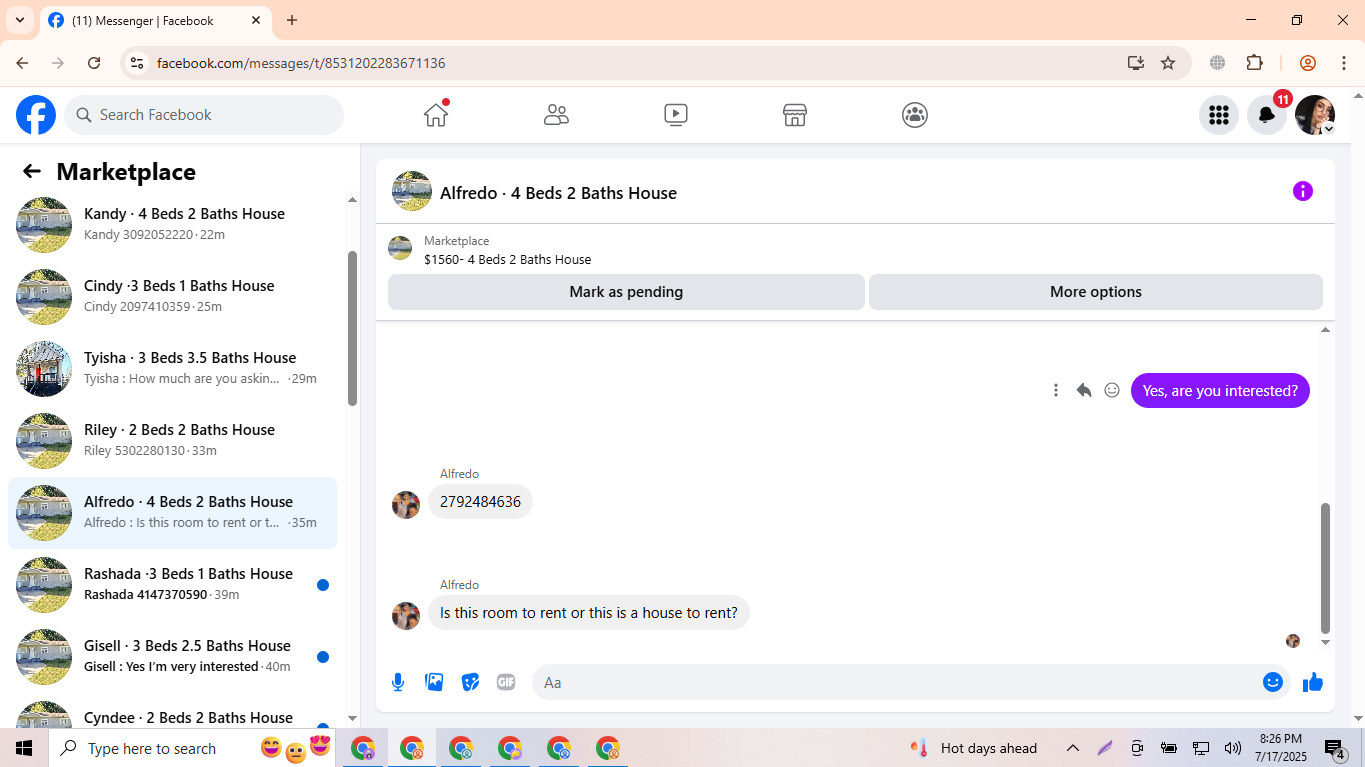The image size is (1365, 767).
Task: Open the Chrome three-dot menu
Action: click(1344, 63)
